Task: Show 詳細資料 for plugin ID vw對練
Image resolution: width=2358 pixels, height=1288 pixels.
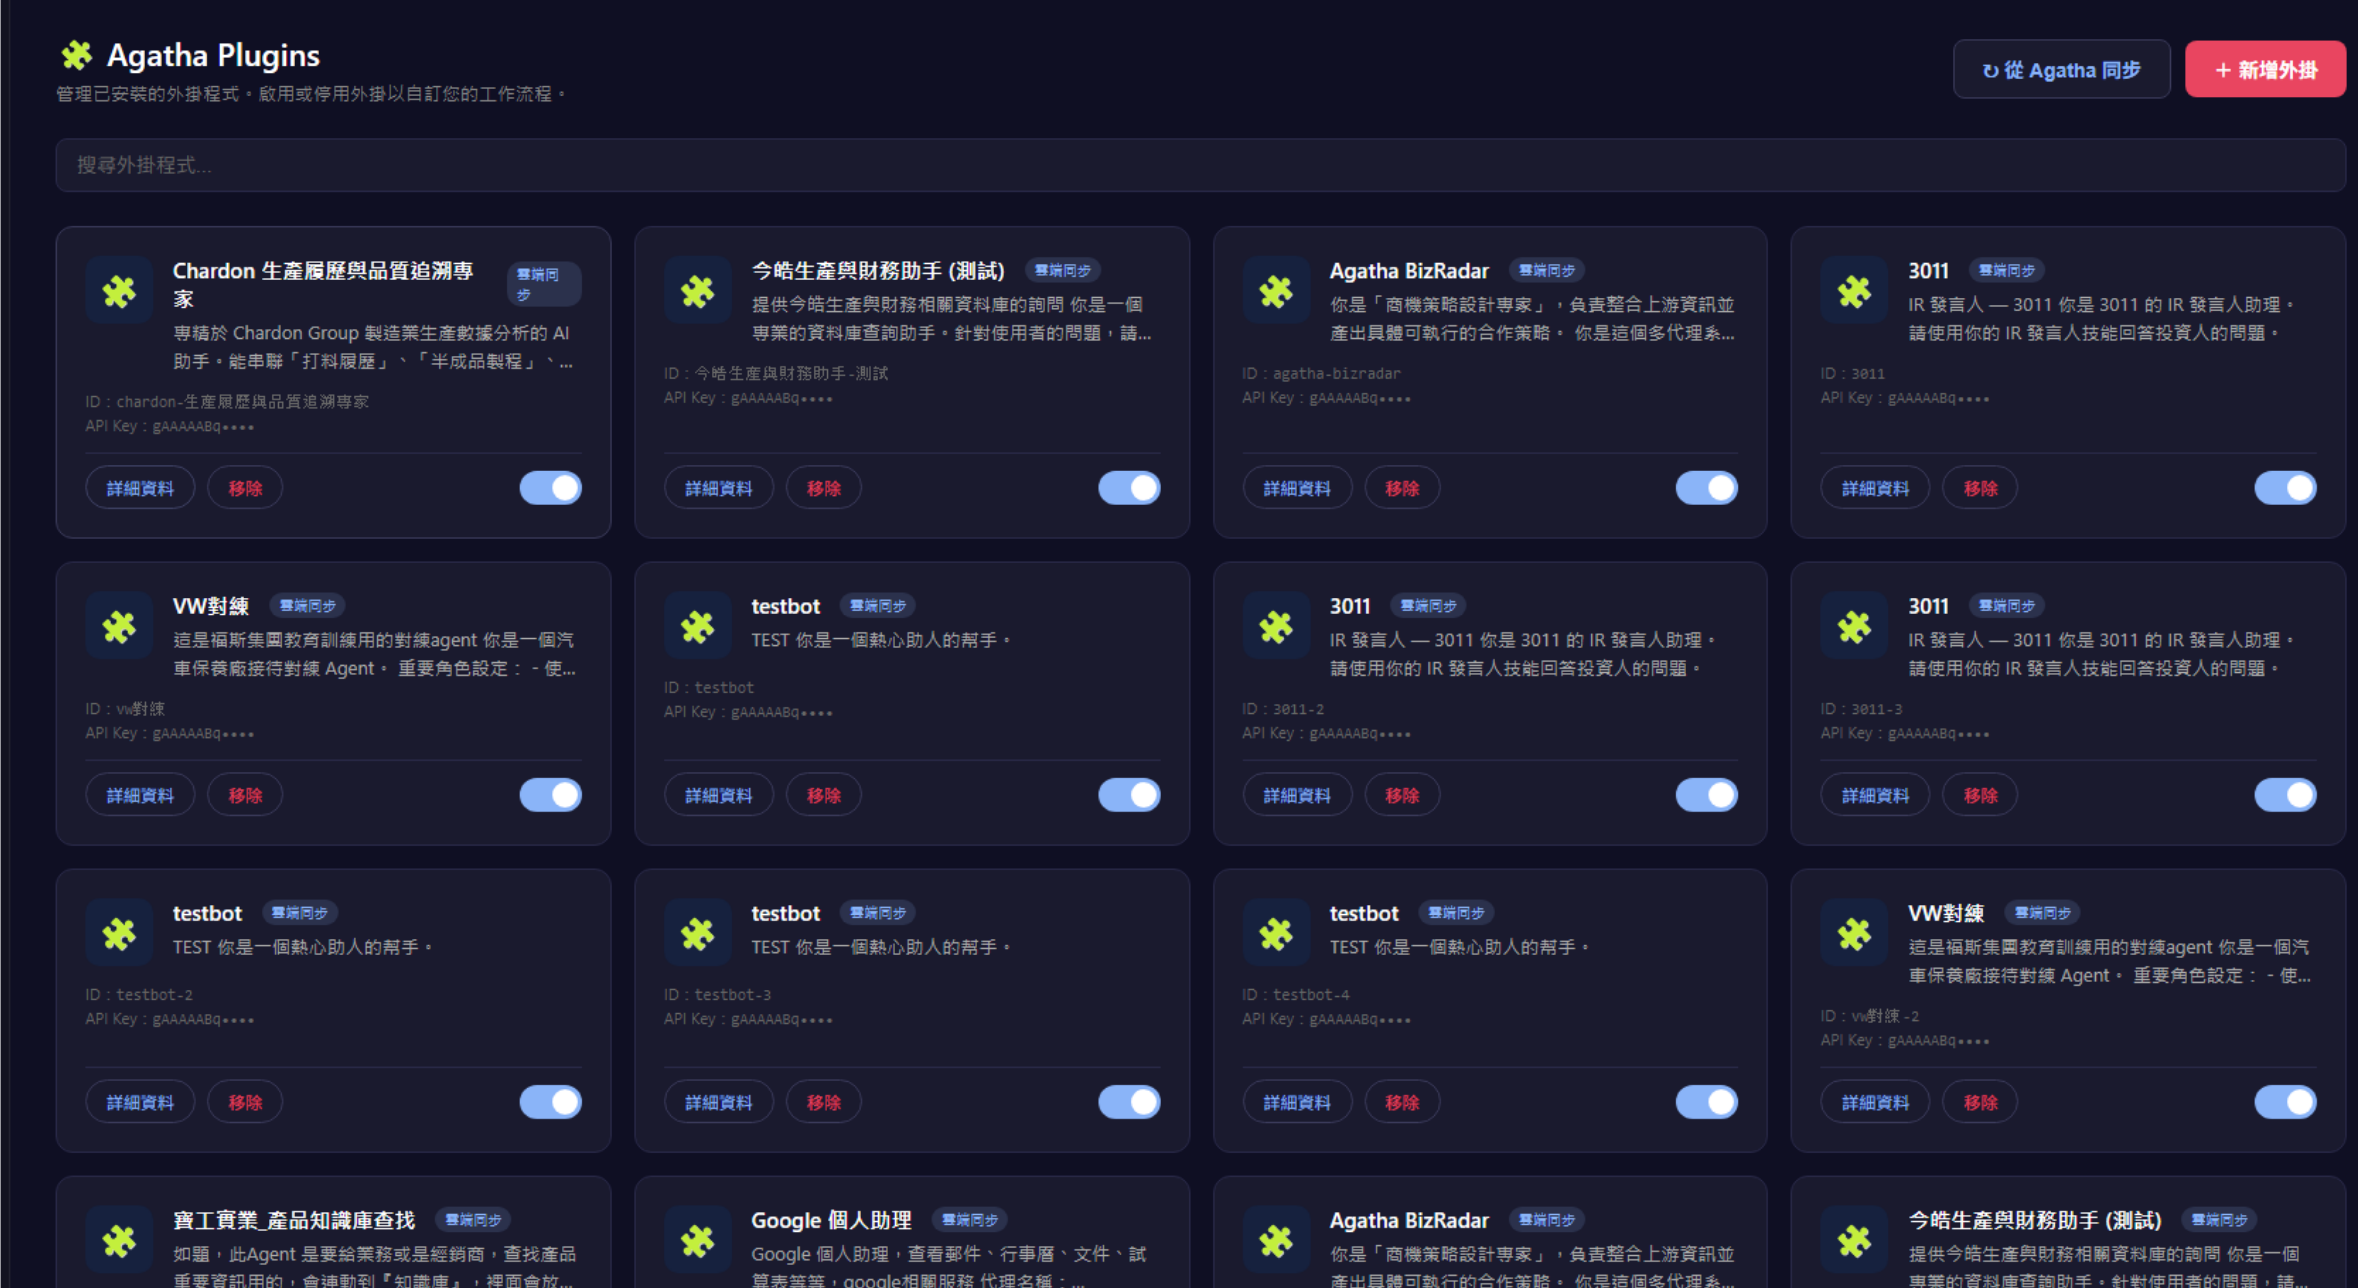Action: 140,795
